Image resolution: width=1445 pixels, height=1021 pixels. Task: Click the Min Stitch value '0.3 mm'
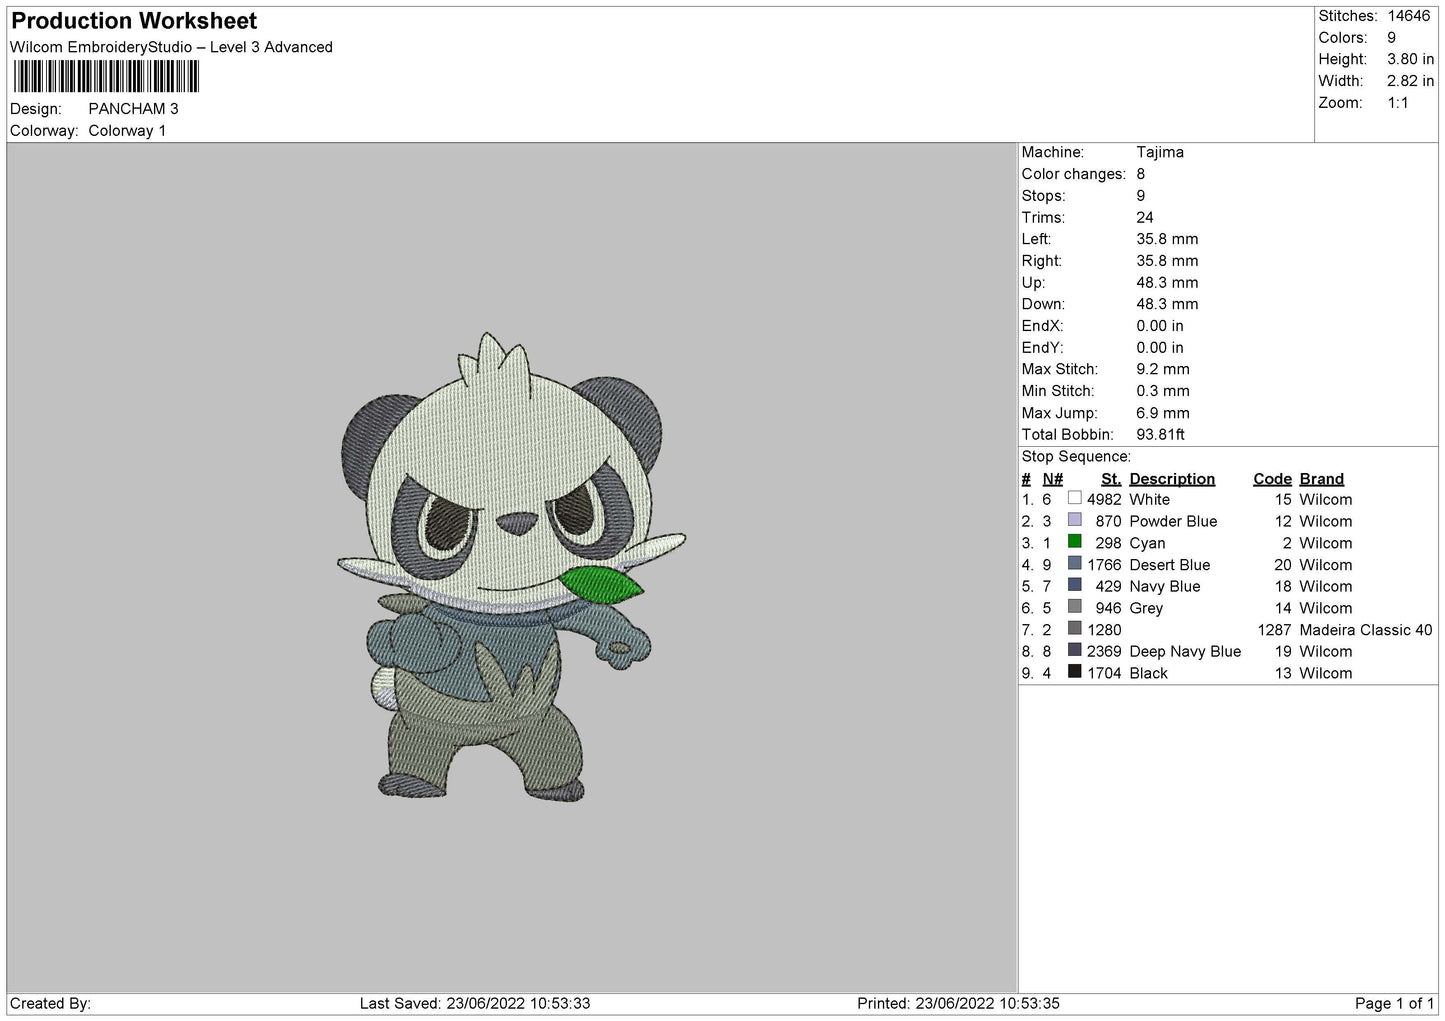pyautogui.click(x=1163, y=391)
